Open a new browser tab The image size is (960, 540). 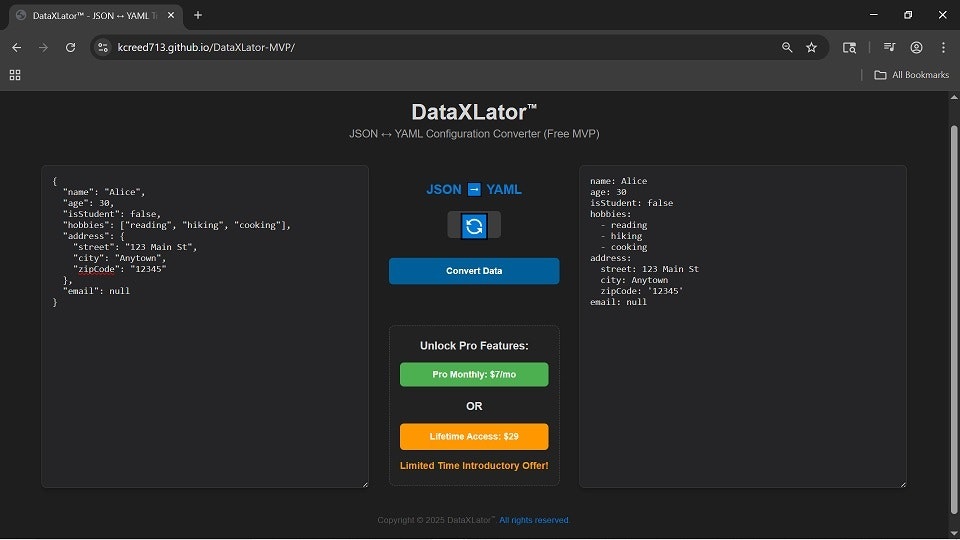pos(198,15)
